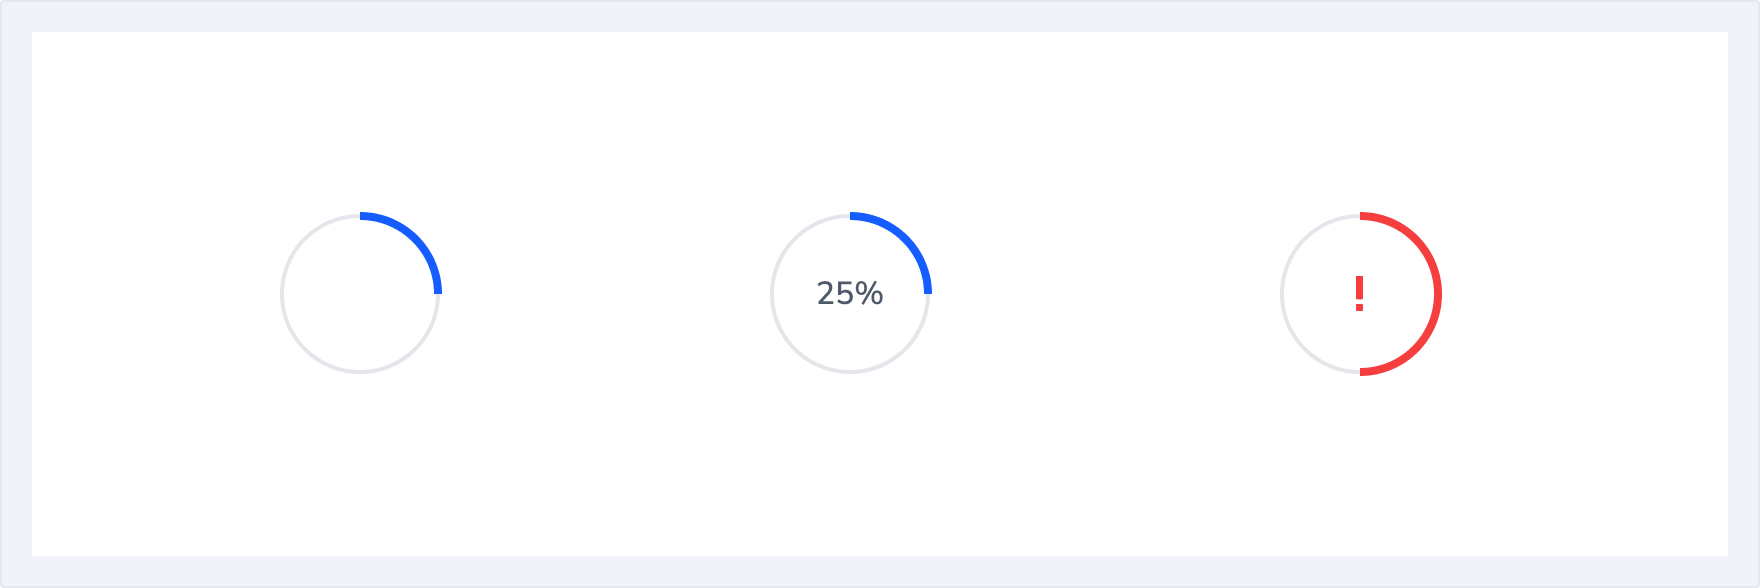Click the white space between 25% and error circles

(x=1105, y=294)
